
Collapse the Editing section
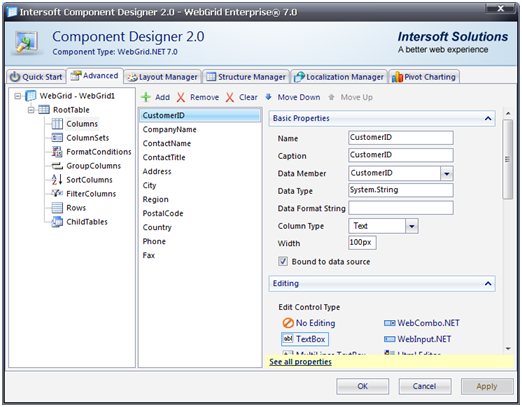click(x=488, y=284)
